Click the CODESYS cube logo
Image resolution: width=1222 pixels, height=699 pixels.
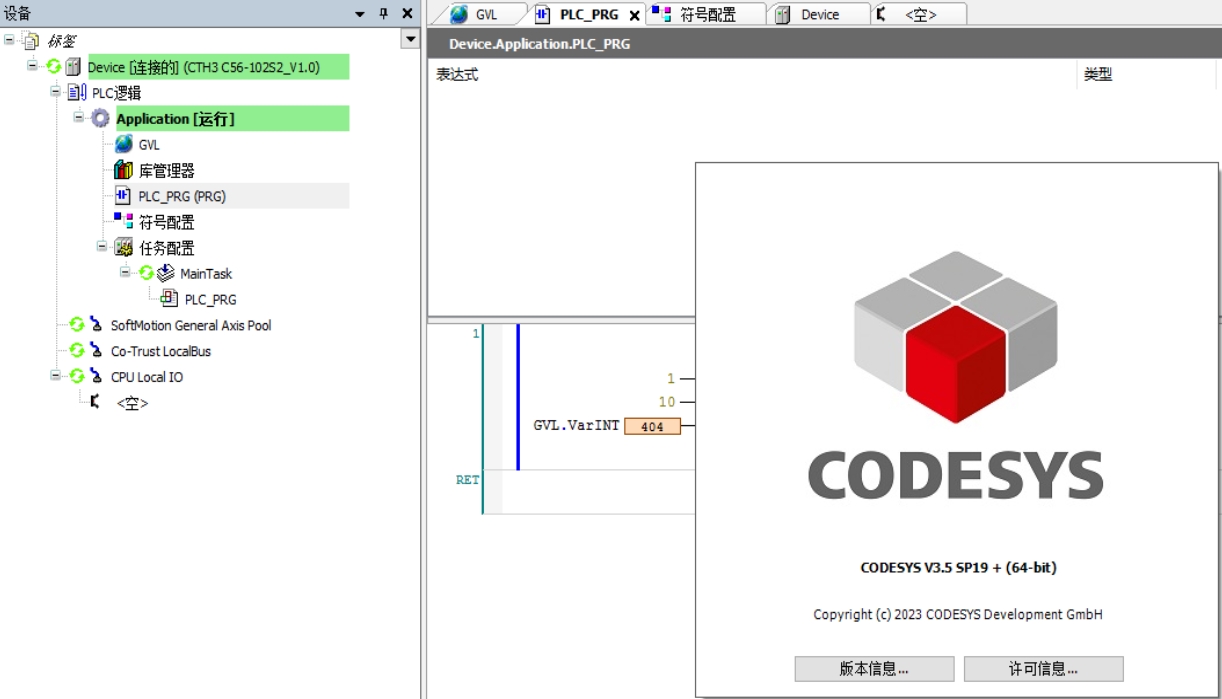coord(955,336)
